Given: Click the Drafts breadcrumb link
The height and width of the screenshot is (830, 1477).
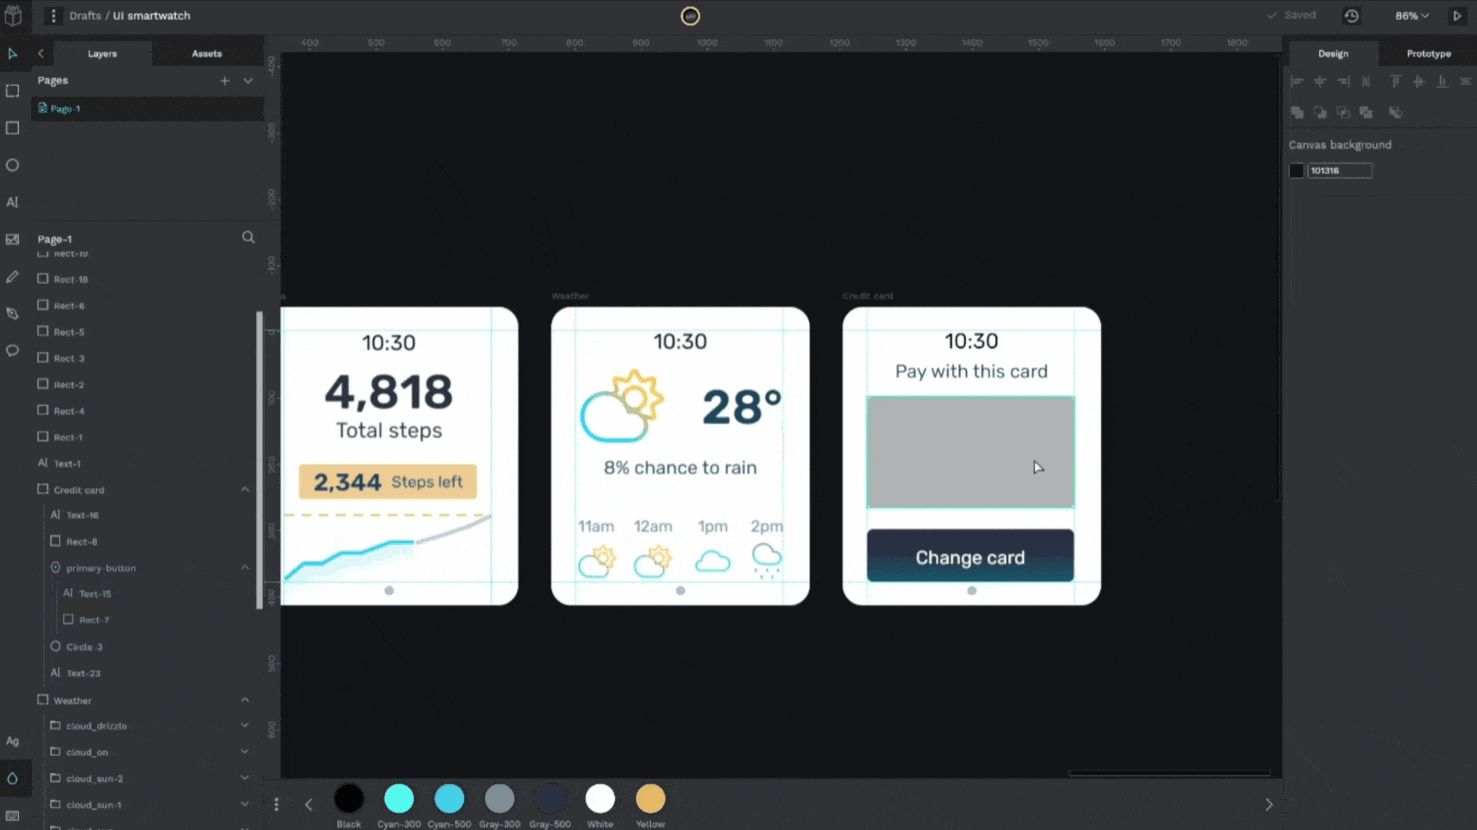Looking at the screenshot, I should (85, 16).
